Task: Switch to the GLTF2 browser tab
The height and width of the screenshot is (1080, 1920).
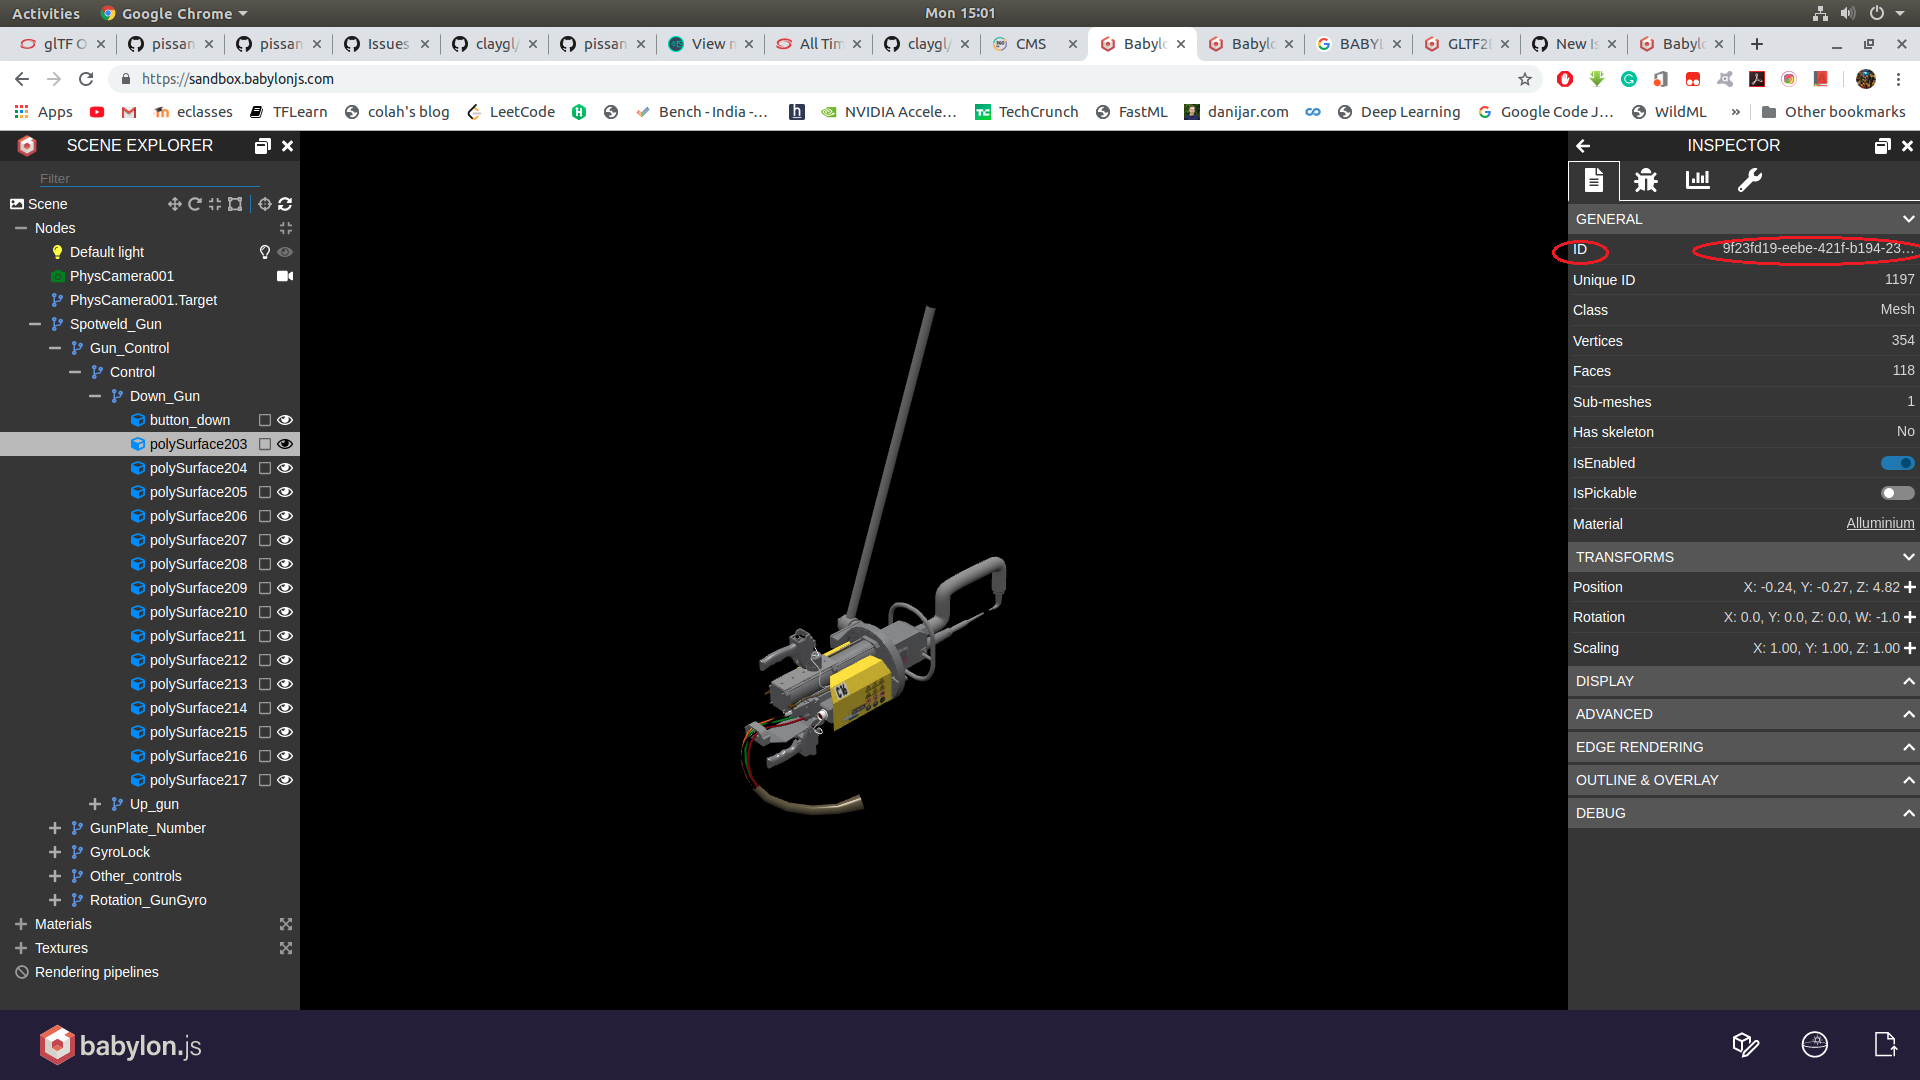Action: 1466,44
